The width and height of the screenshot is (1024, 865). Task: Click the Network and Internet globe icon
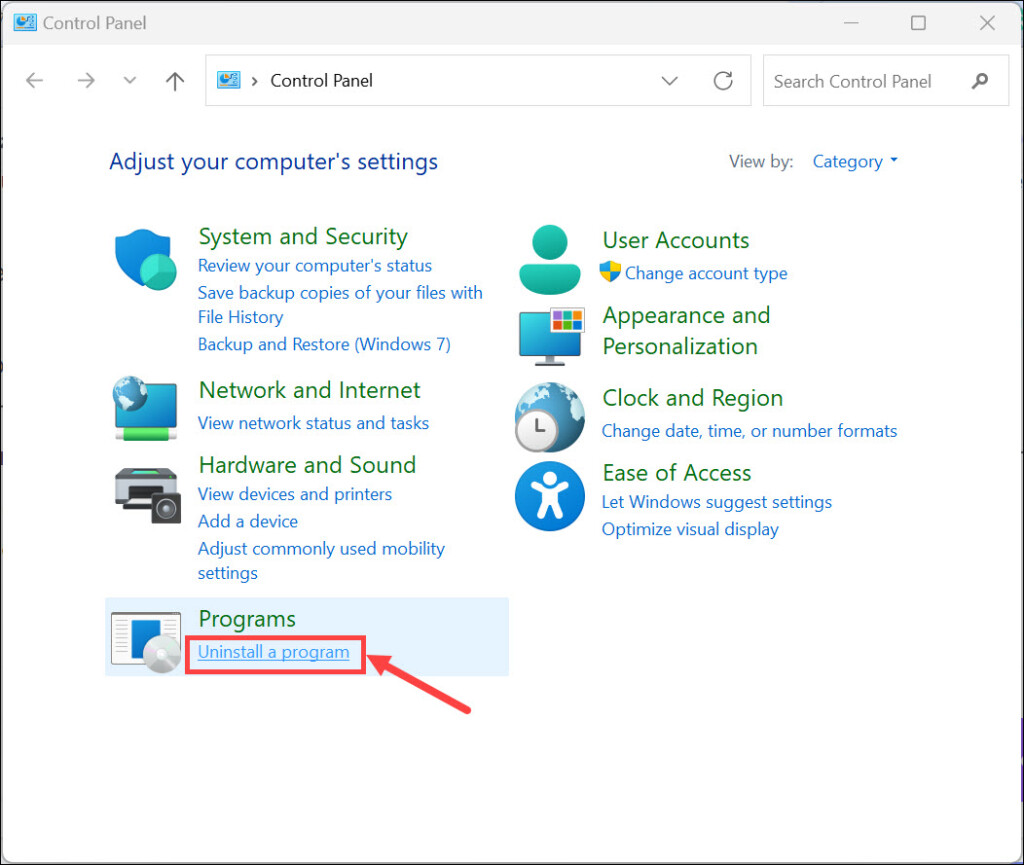tap(145, 408)
